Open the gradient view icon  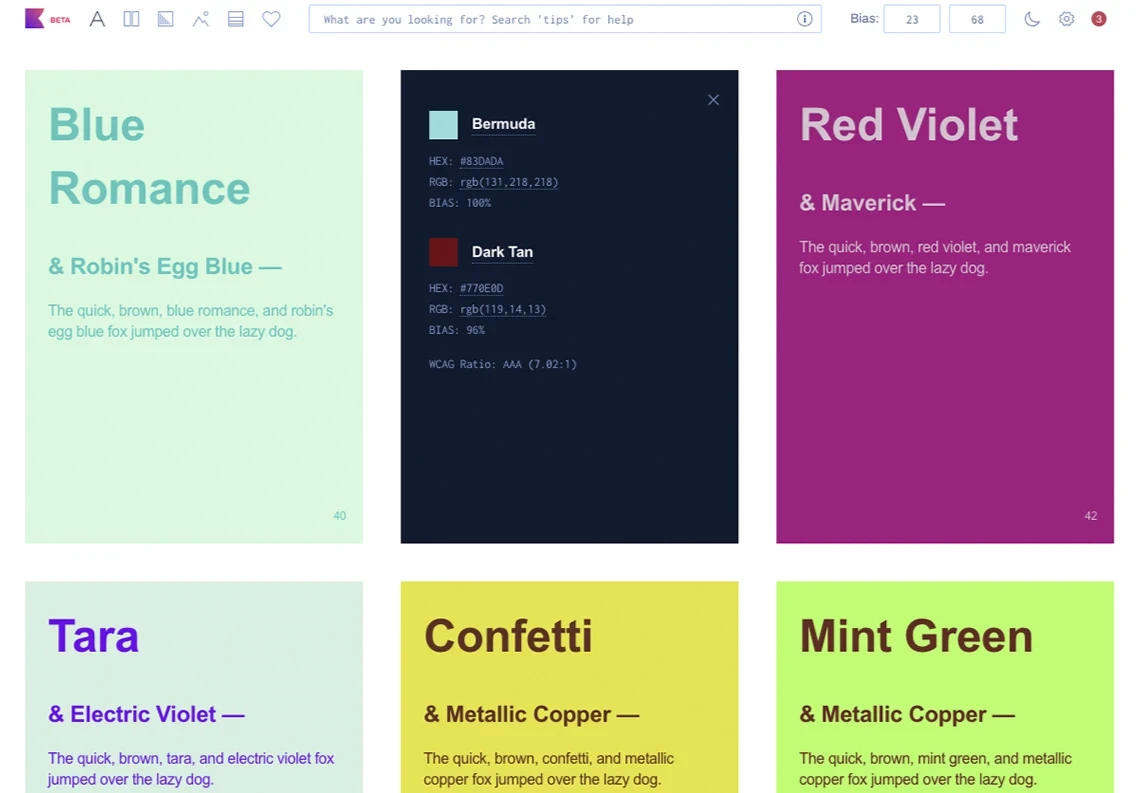pyautogui.click(x=166, y=19)
